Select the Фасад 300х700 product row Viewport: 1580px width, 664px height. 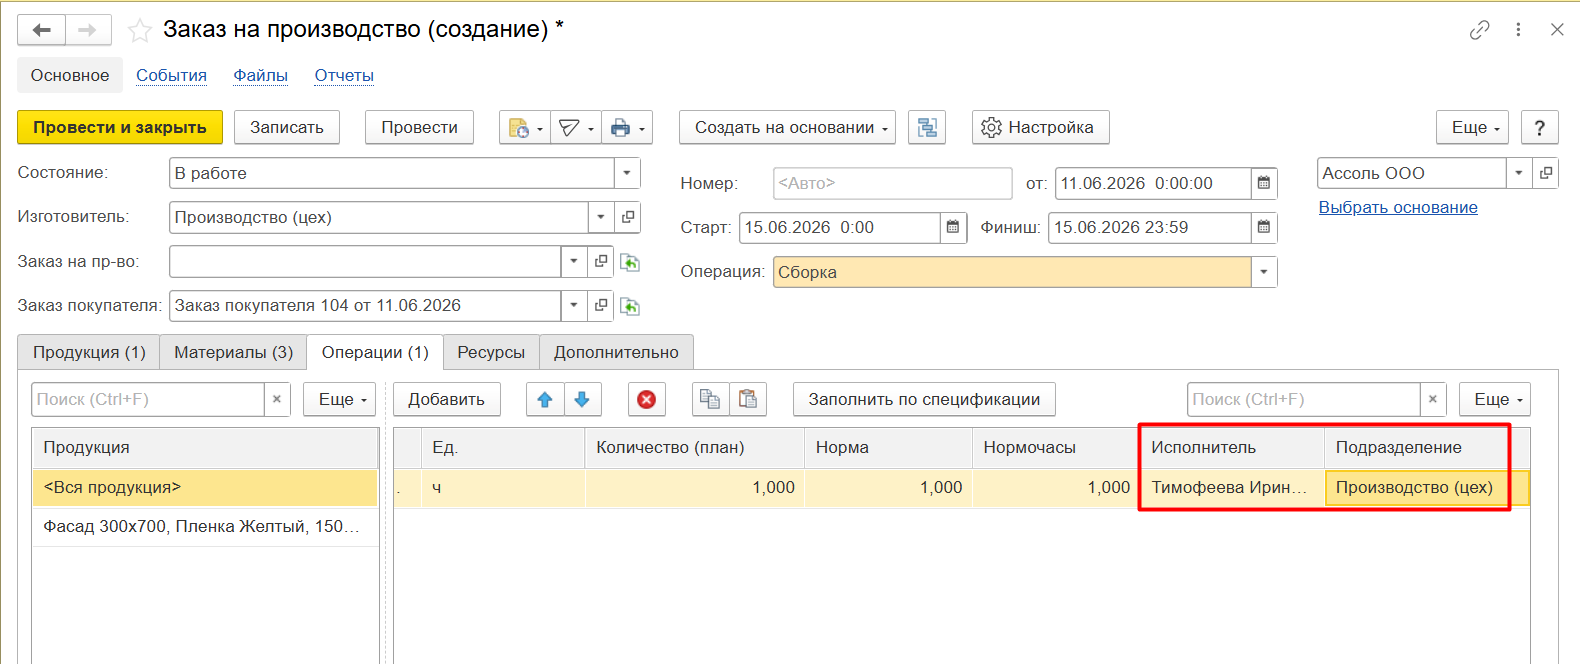coord(205,526)
